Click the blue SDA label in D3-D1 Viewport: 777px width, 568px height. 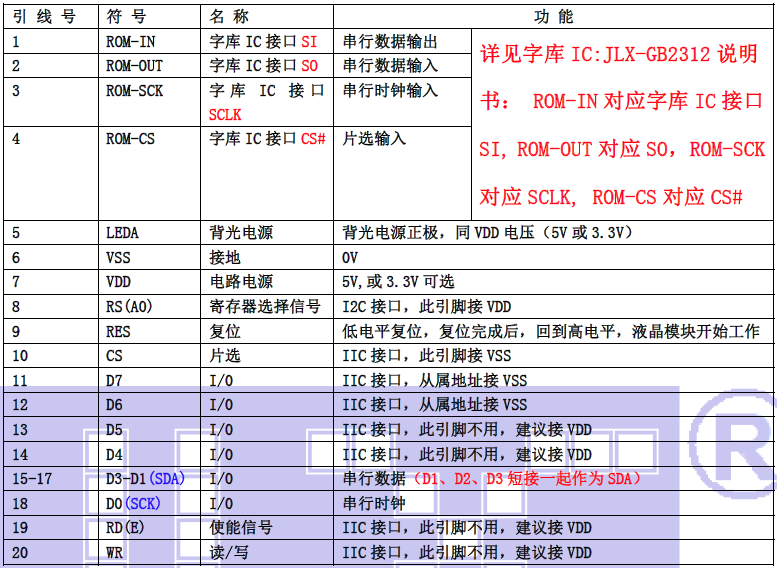click(x=166, y=480)
